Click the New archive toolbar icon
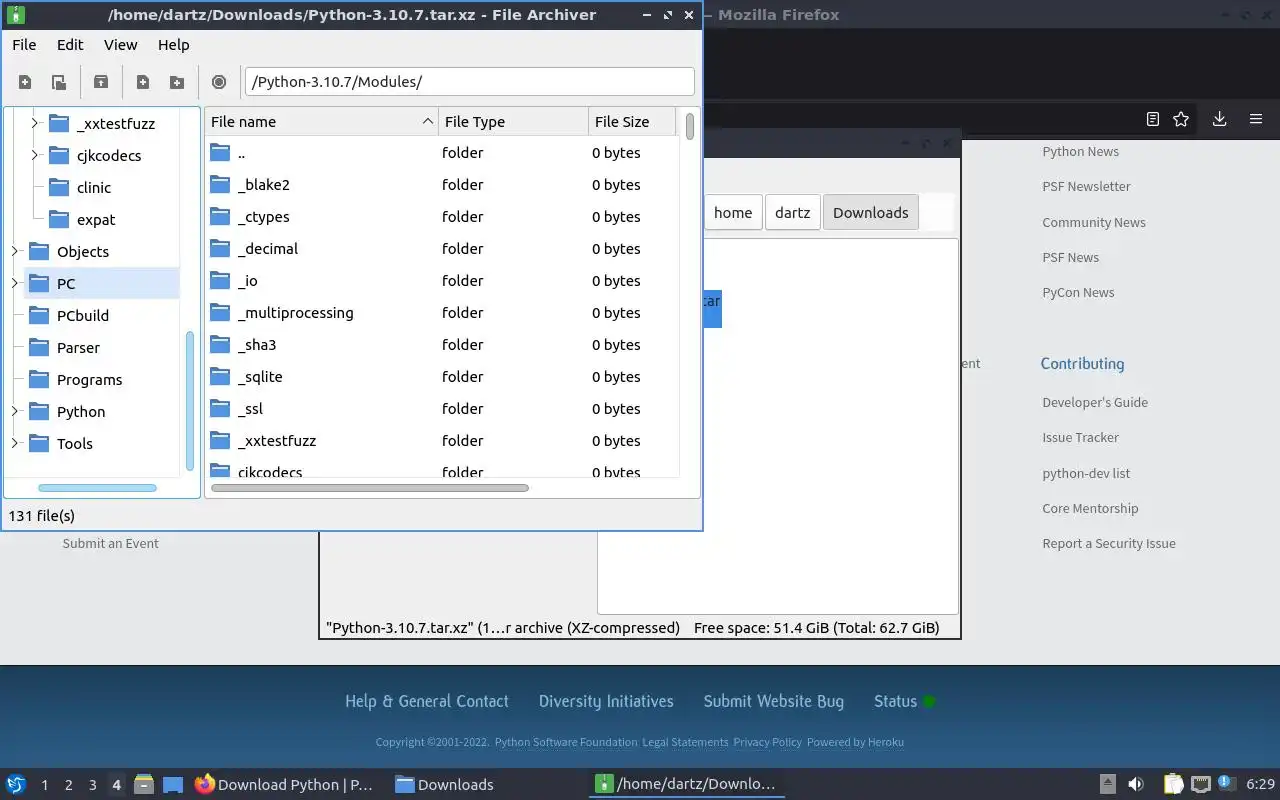The width and height of the screenshot is (1280, 800). (x=25, y=82)
